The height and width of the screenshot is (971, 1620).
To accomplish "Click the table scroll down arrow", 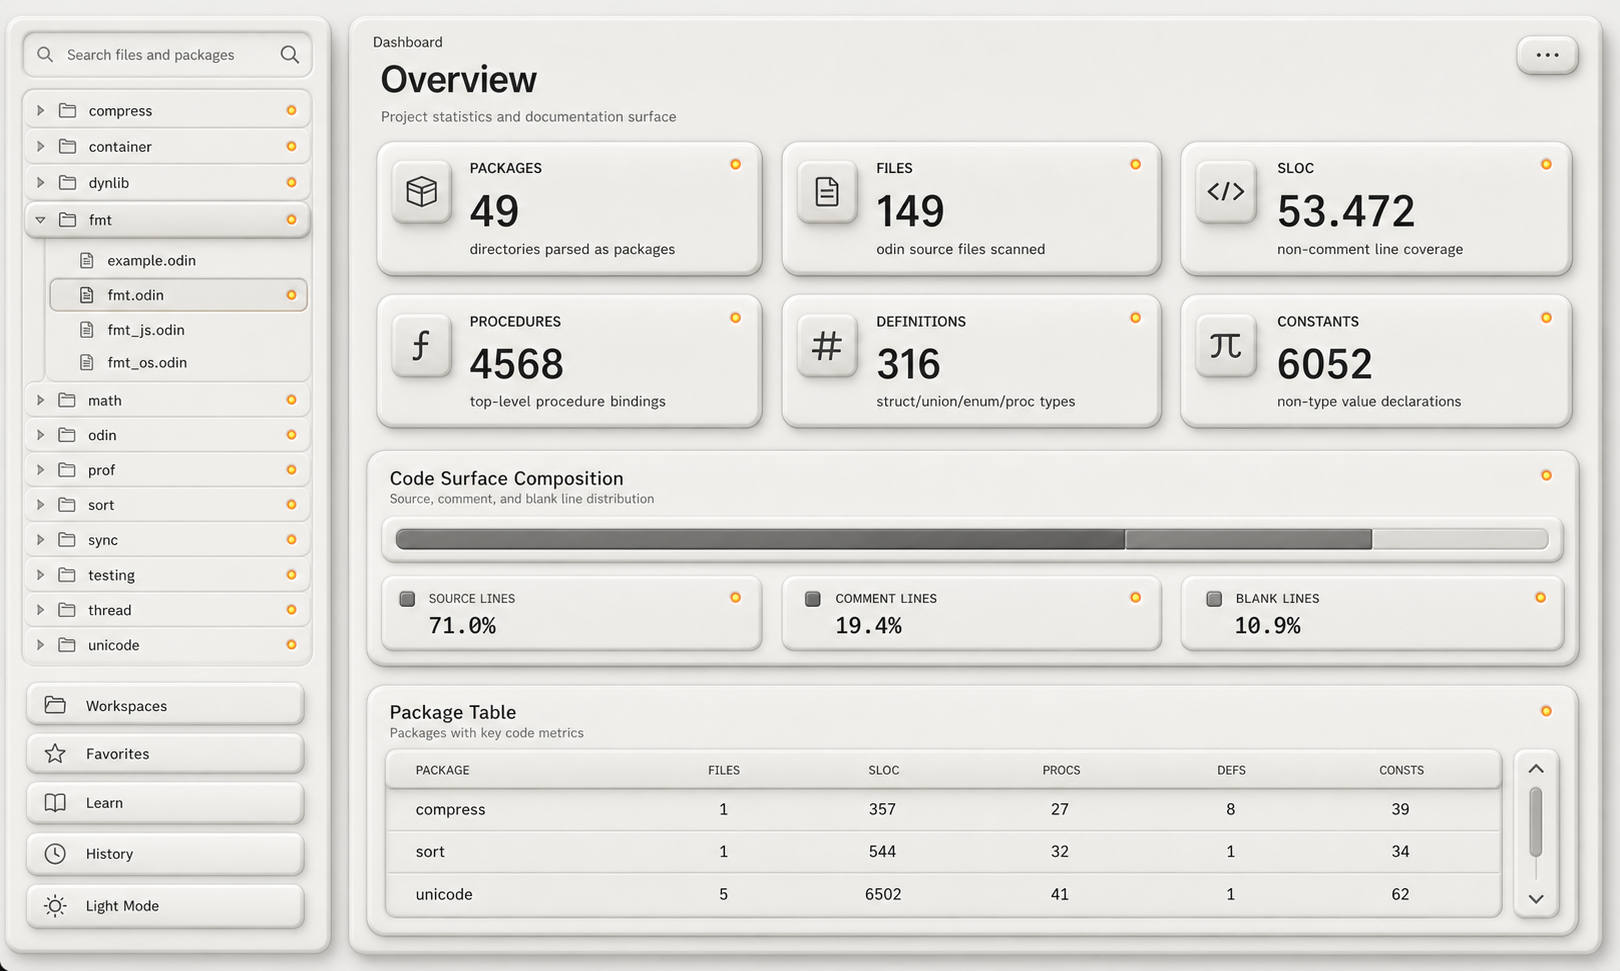I will (x=1536, y=899).
